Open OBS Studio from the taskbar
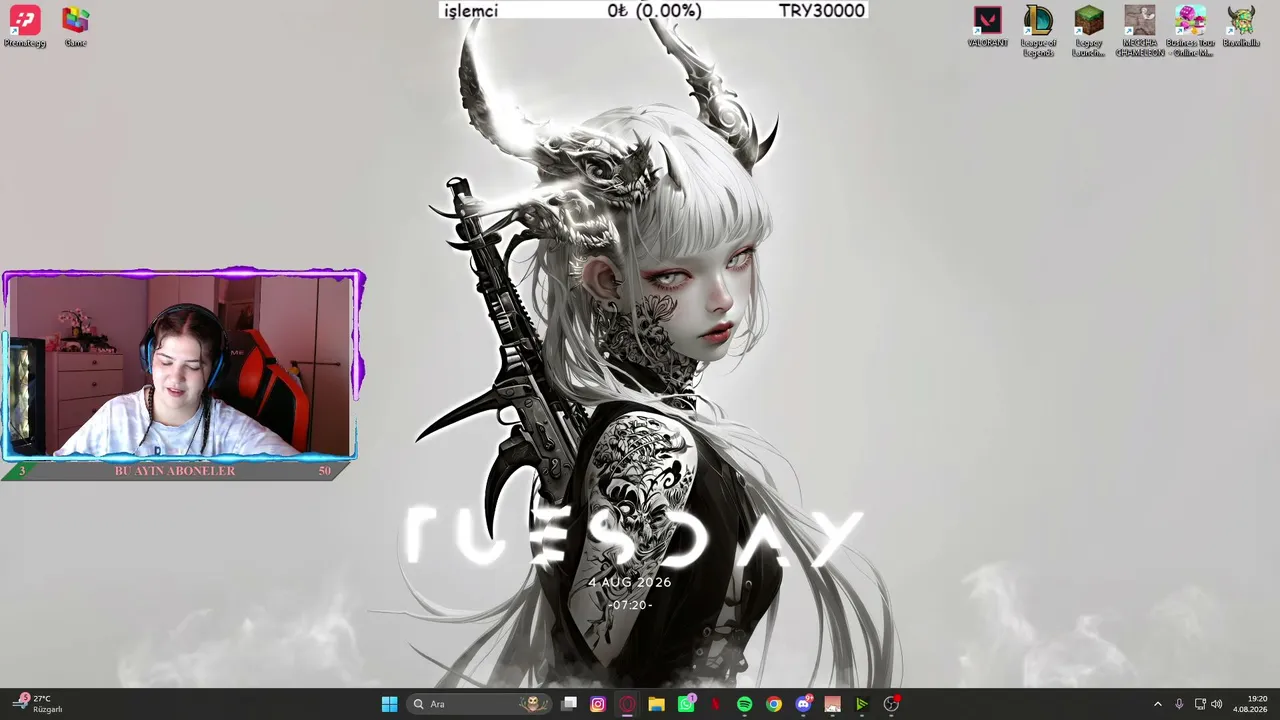This screenshot has height=720, width=1280. [891, 704]
